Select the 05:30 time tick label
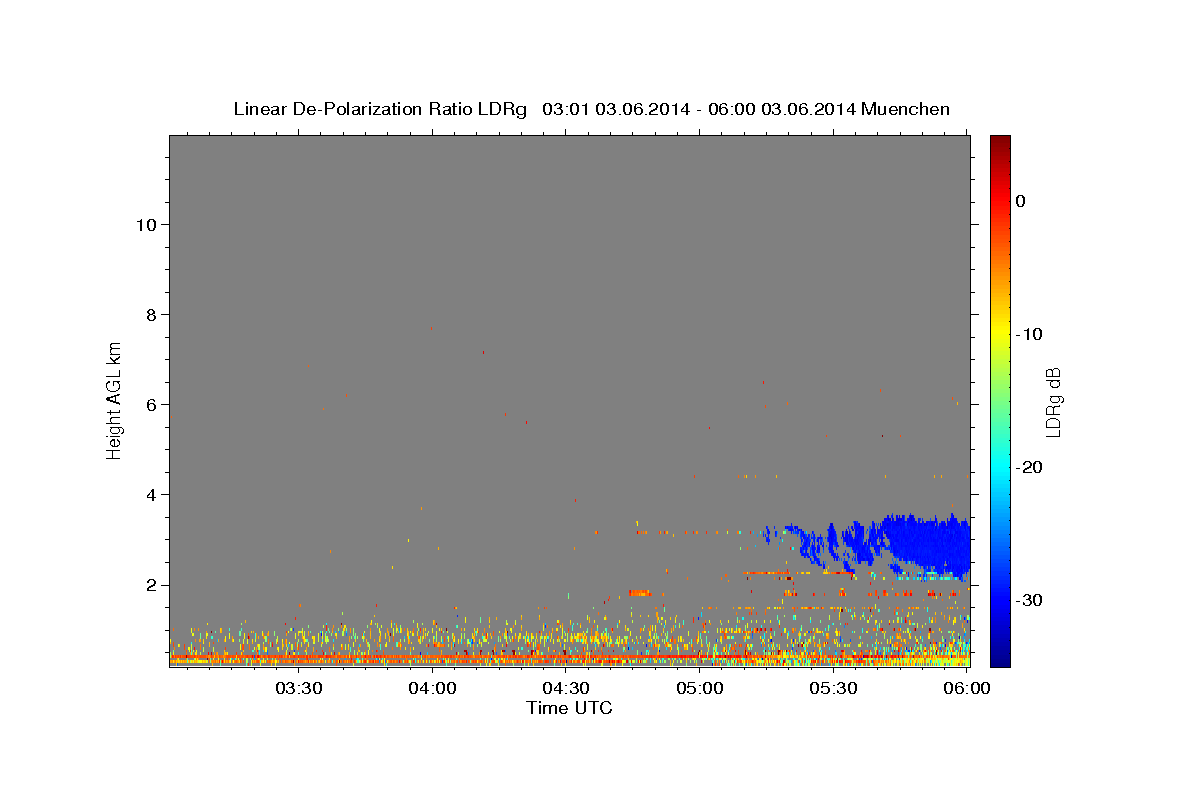 834,688
